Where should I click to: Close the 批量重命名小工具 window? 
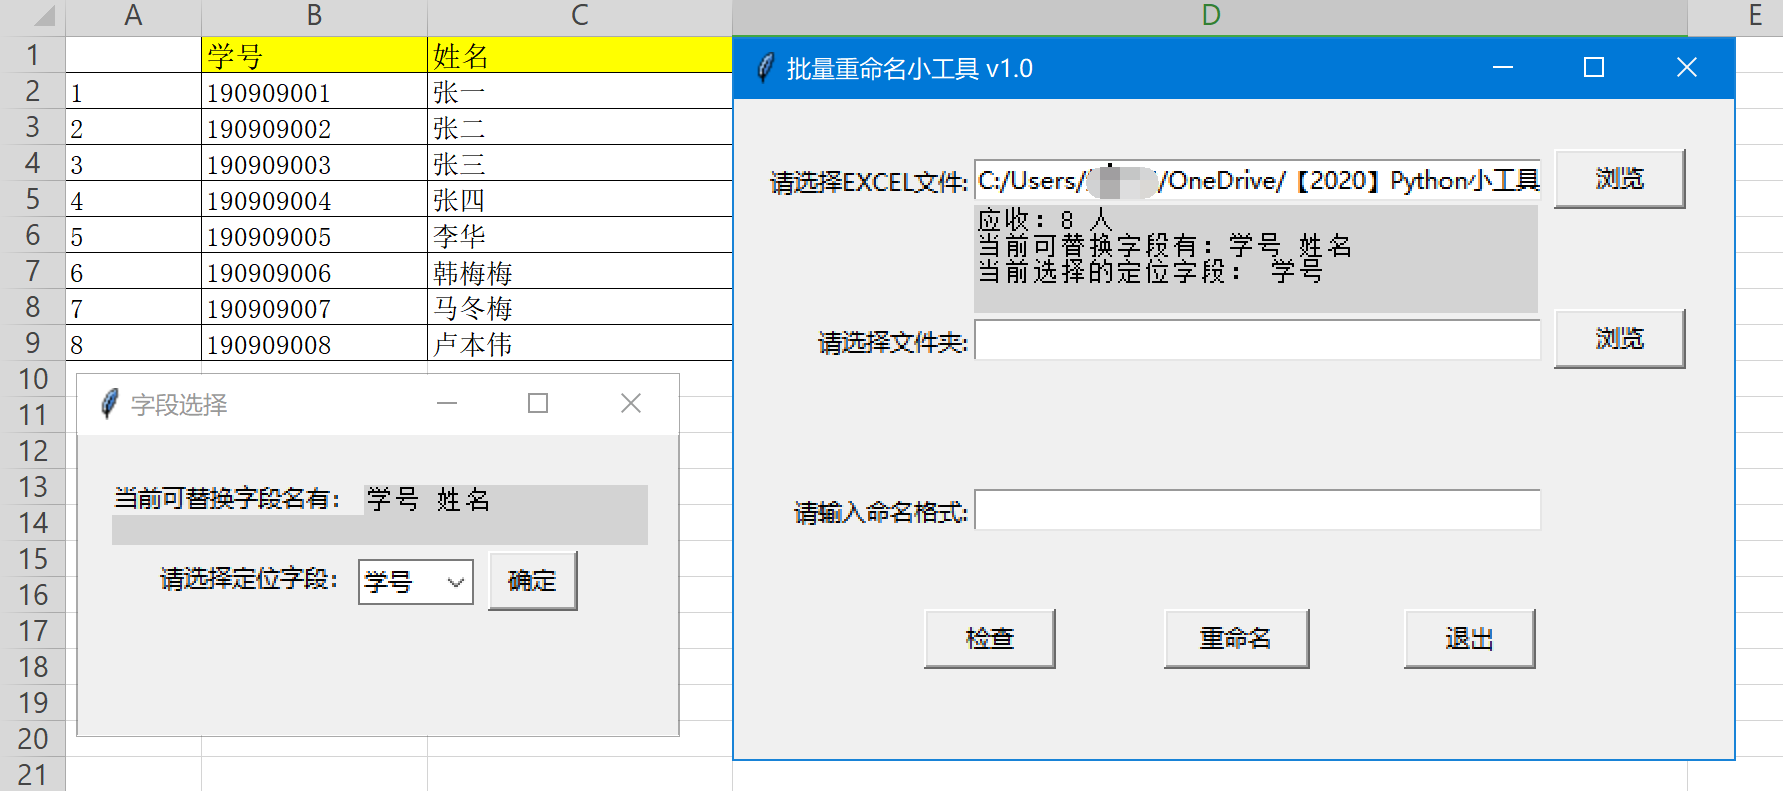pos(1686,68)
